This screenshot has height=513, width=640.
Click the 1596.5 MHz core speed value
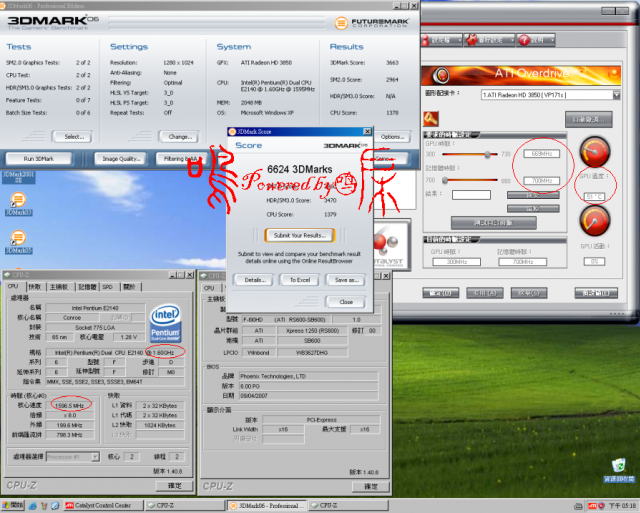(69, 406)
